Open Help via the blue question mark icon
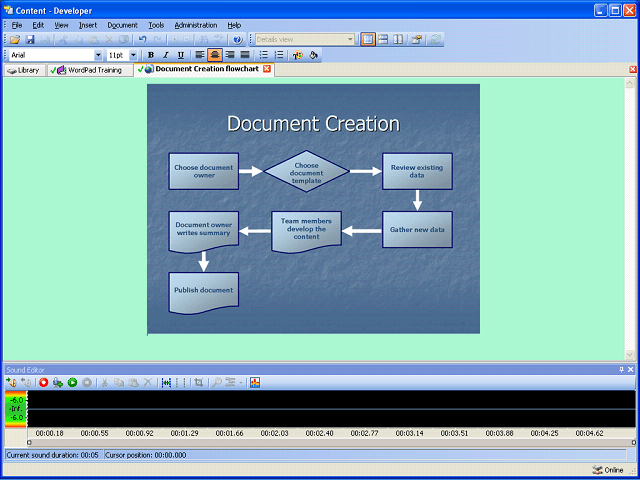The width and height of the screenshot is (640, 480). pos(238,40)
